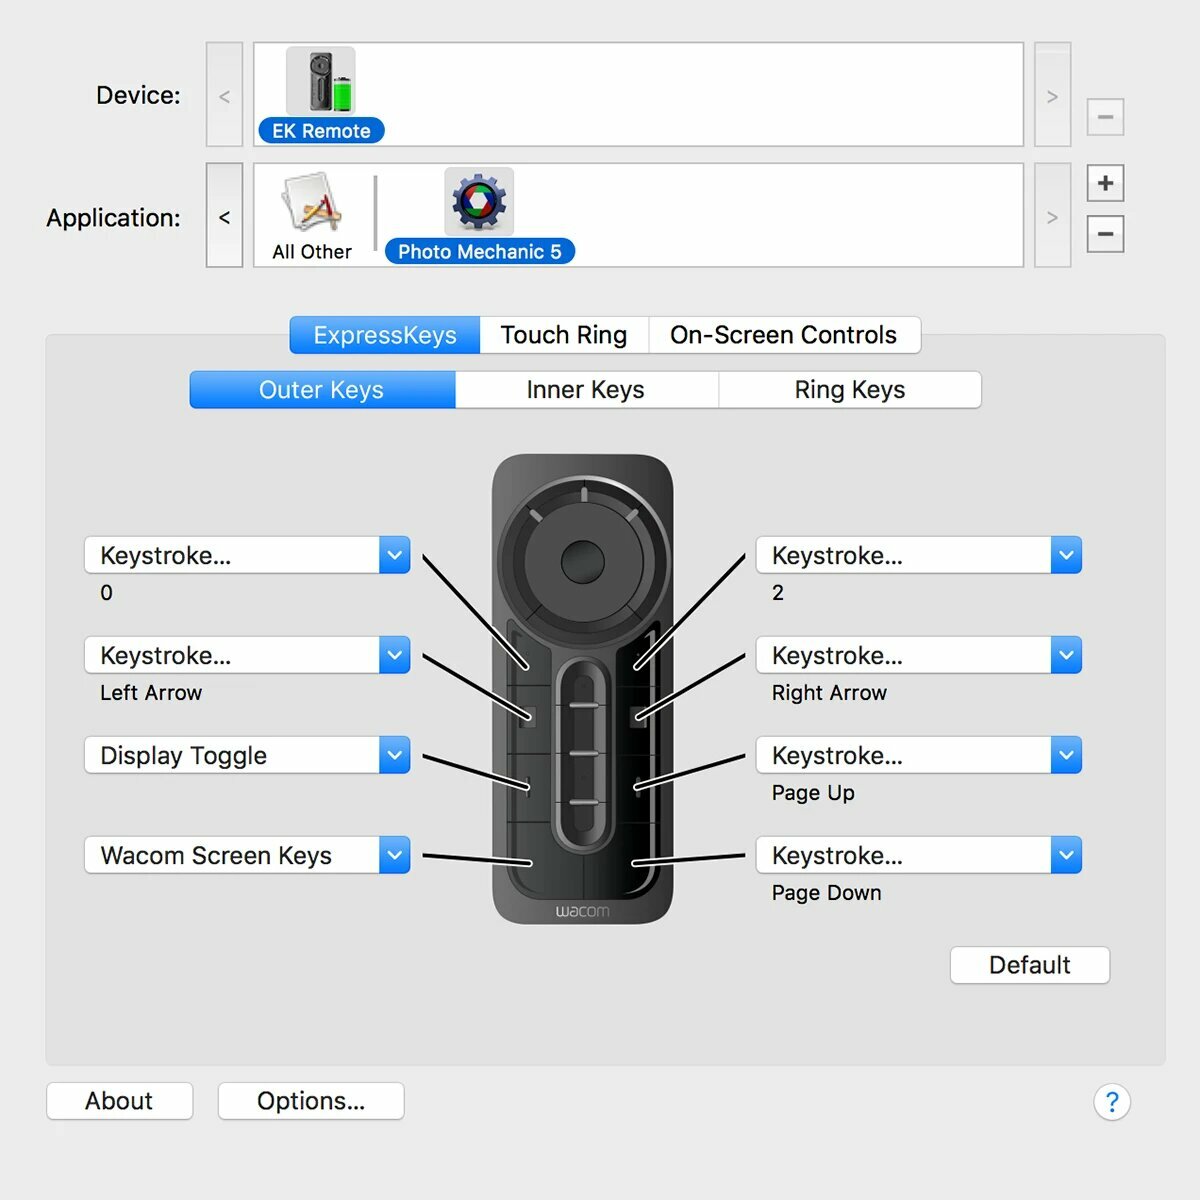Expand the Keystroke dropdown for Page Up
1200x1200 pixels.
click(918, 755)
